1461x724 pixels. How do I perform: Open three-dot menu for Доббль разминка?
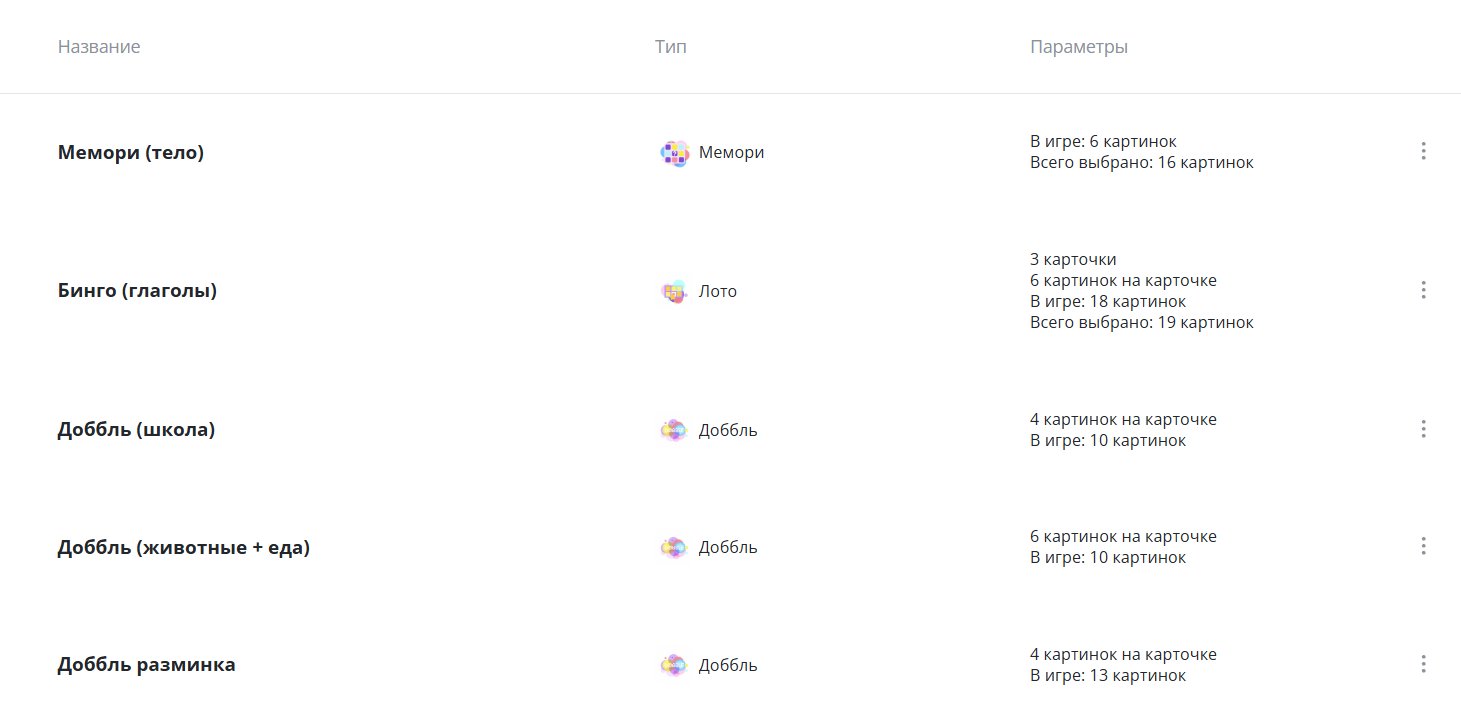1423,664
